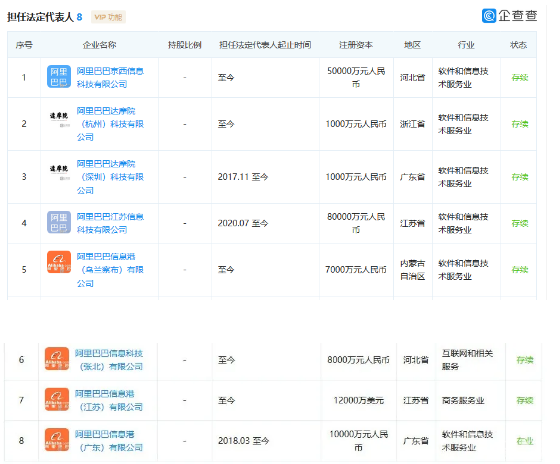Click the 商务服务业 industry cell

[x=463, y=400]
